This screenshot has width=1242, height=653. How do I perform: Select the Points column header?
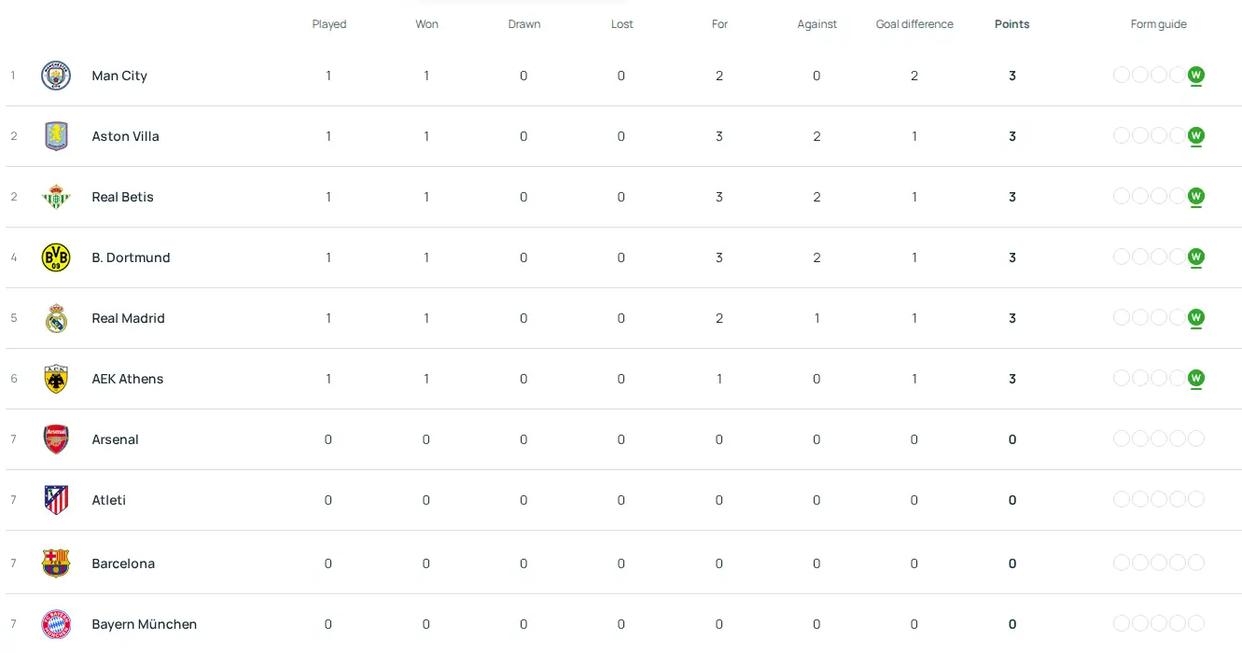point(1012,24)
